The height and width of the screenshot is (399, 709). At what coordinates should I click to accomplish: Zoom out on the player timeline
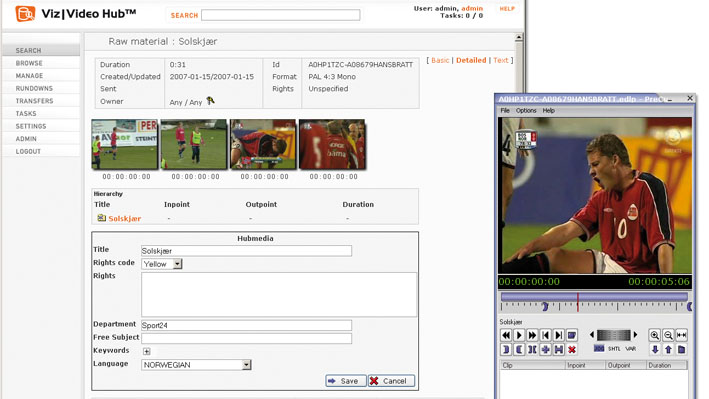pos(668,335)
